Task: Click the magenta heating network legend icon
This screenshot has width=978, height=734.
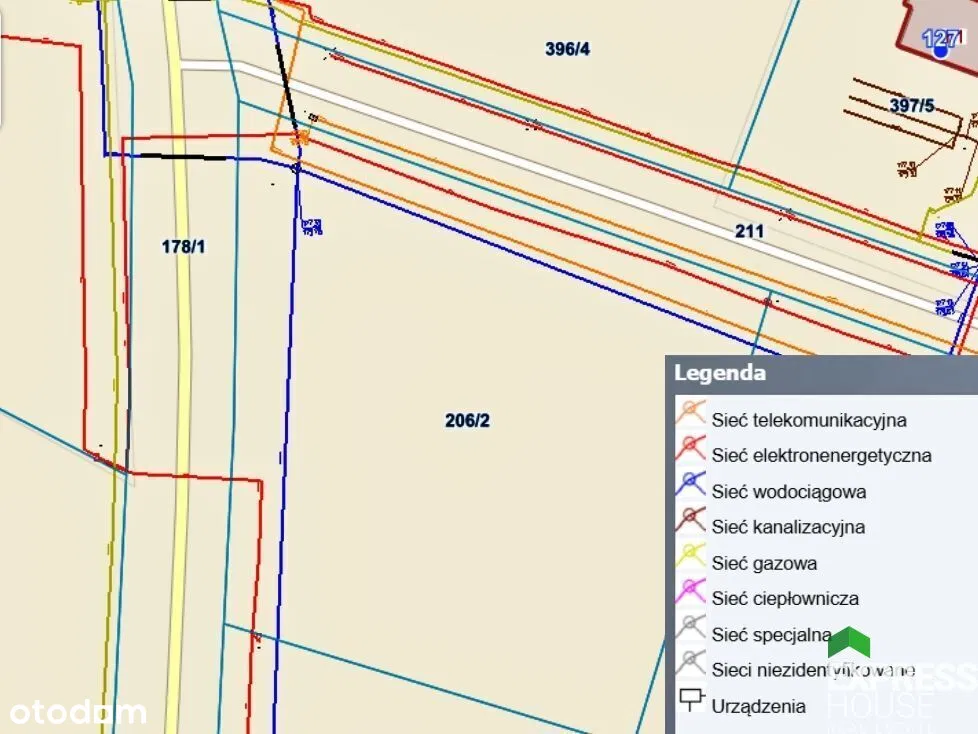Action: point(691,593)
